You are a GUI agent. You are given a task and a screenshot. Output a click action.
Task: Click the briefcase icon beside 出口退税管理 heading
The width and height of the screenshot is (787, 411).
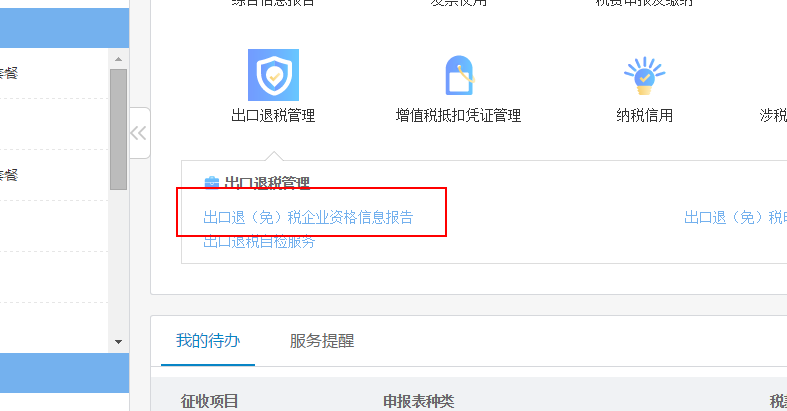click(x=212, y=183)
